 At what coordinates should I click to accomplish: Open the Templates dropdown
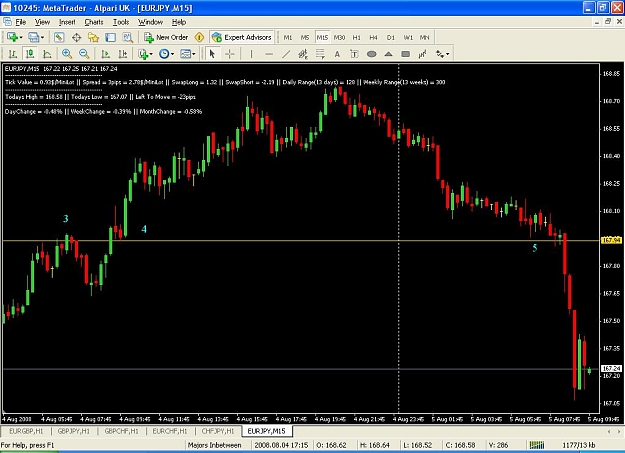(187, 53)
